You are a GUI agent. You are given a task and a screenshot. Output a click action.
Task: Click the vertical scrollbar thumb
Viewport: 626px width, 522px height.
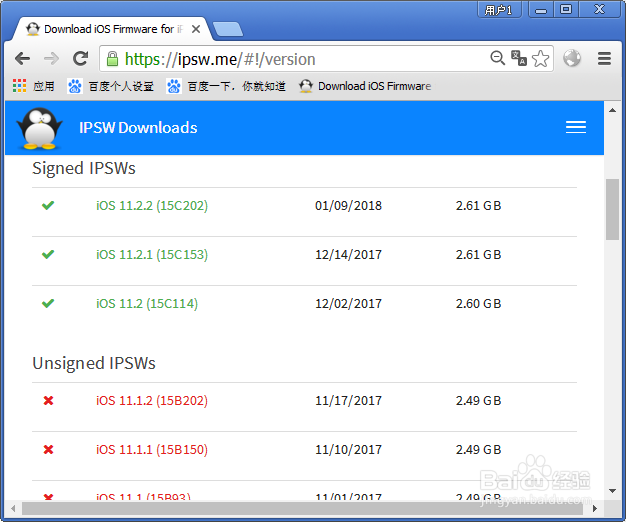612,210
